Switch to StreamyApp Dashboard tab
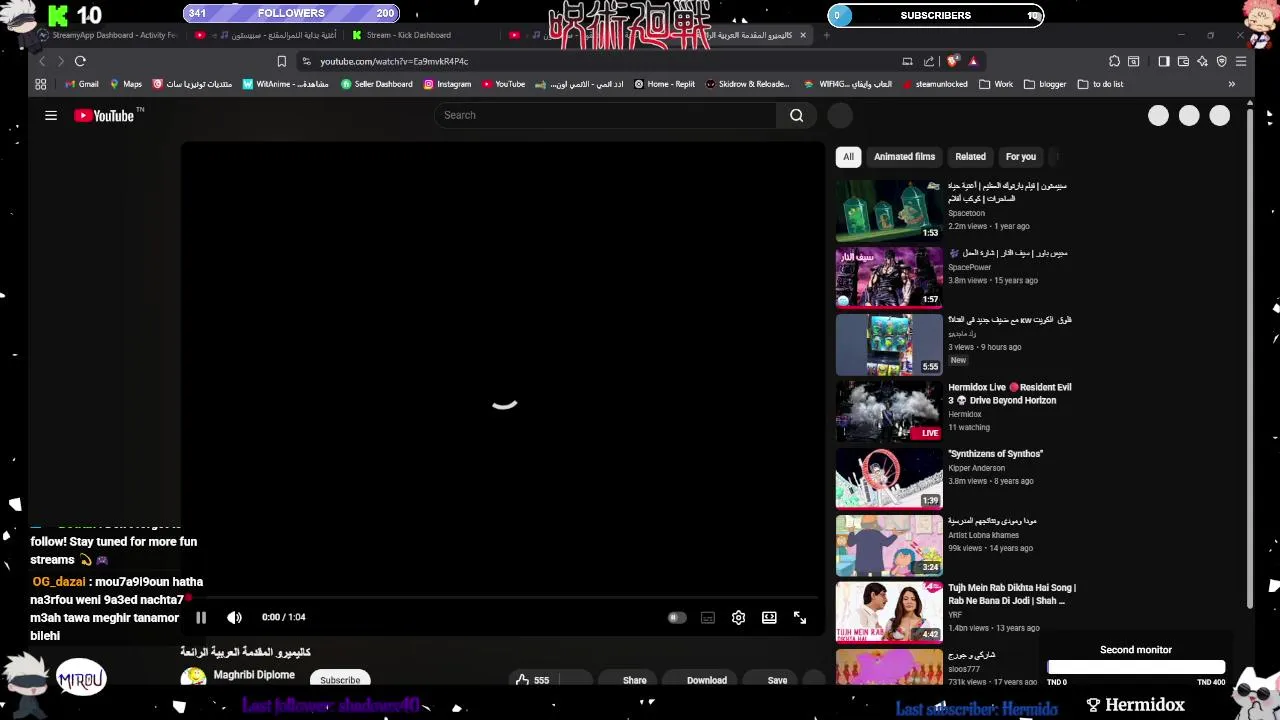1280x720 pixels. (108, 35)
